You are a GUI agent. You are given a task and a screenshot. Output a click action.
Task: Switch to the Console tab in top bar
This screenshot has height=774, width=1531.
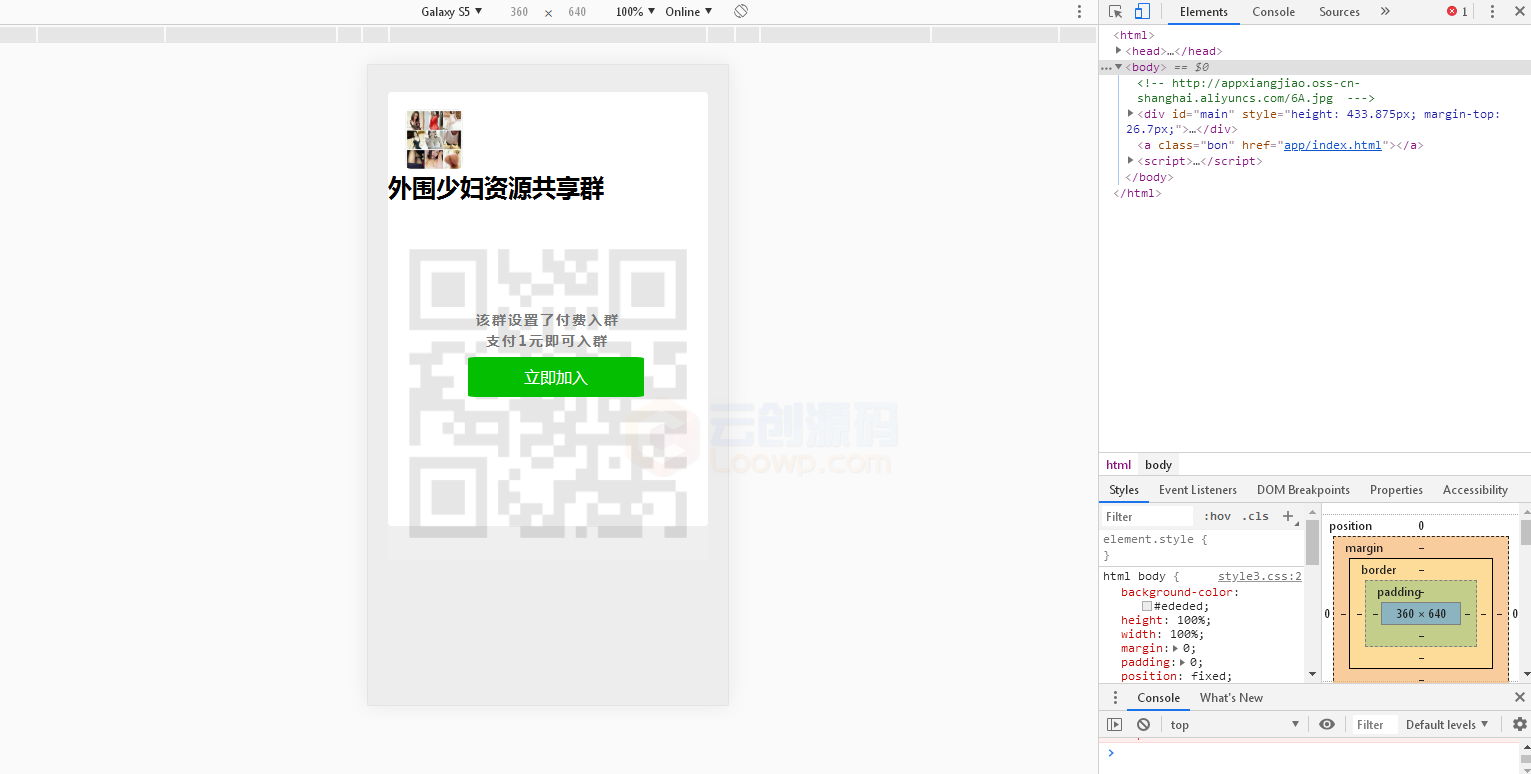tap(1273, 12)
